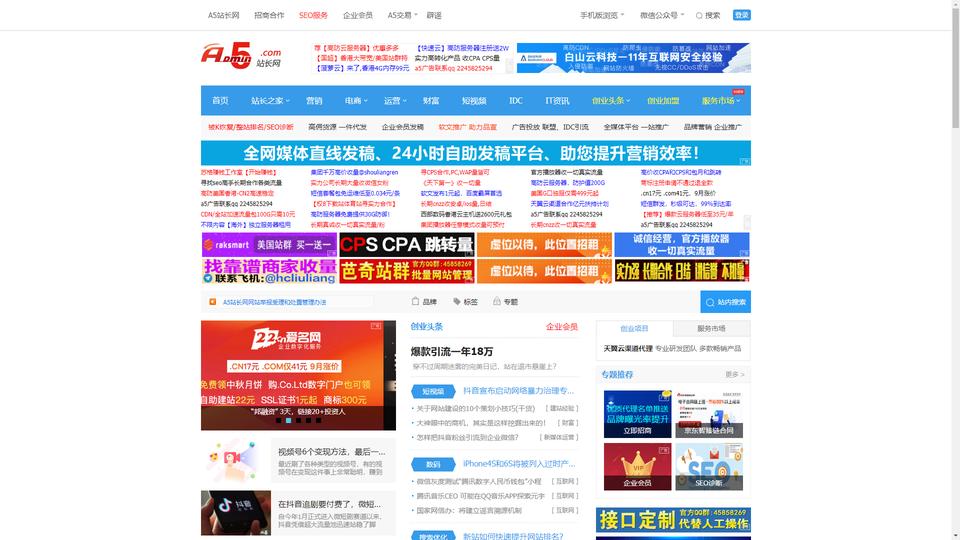Go to 首页 in the blue nav bar
The width and height of the screenshot is (960, 540).
point(220,100)
